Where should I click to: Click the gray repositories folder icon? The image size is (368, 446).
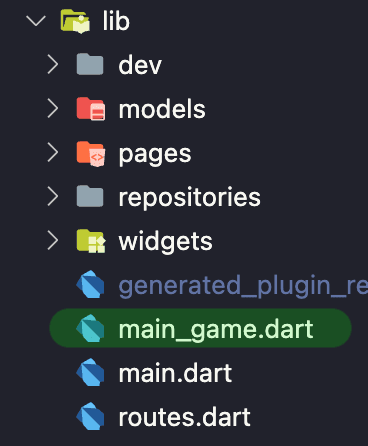point(90,196)
